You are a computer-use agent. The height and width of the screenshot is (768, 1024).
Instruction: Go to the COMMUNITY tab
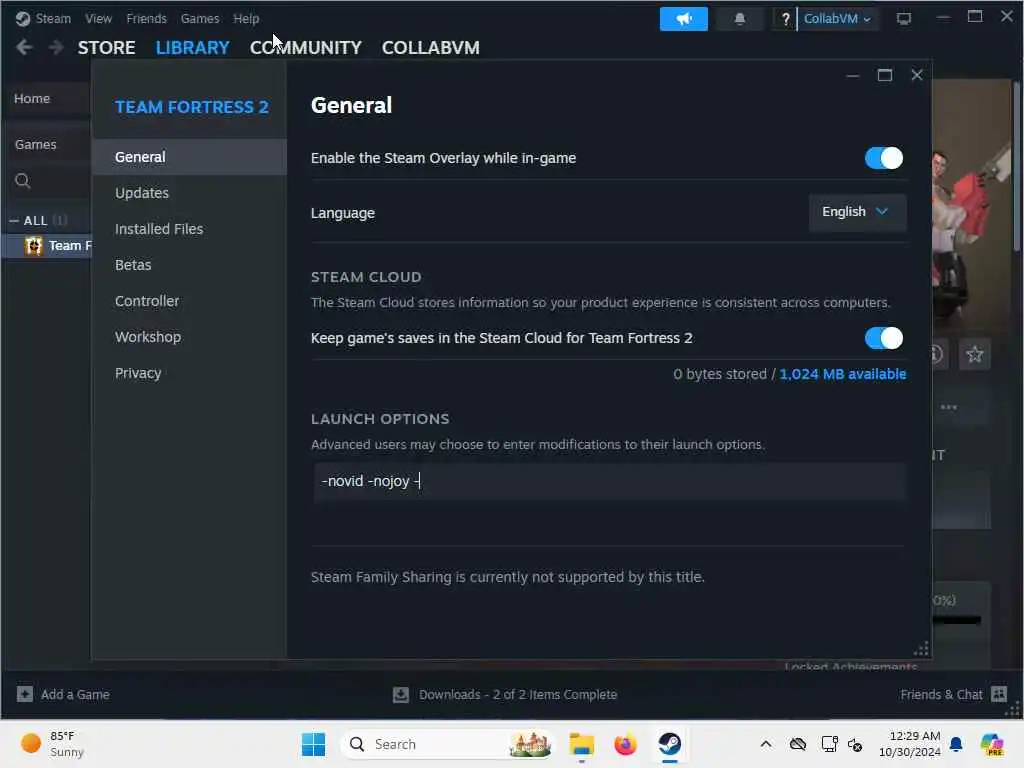pyautogui.click(x=306, y=48)
